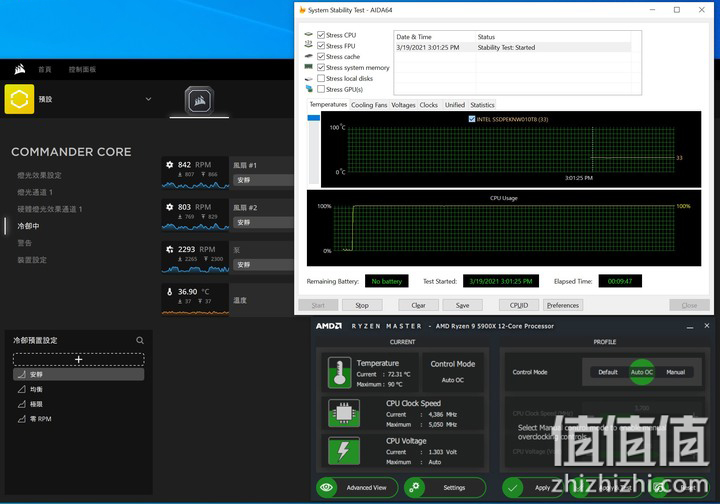Open 裝置設定 in Commander Core menu
The height and width of the screenshot is (504, 720).
tap(32, 260)
